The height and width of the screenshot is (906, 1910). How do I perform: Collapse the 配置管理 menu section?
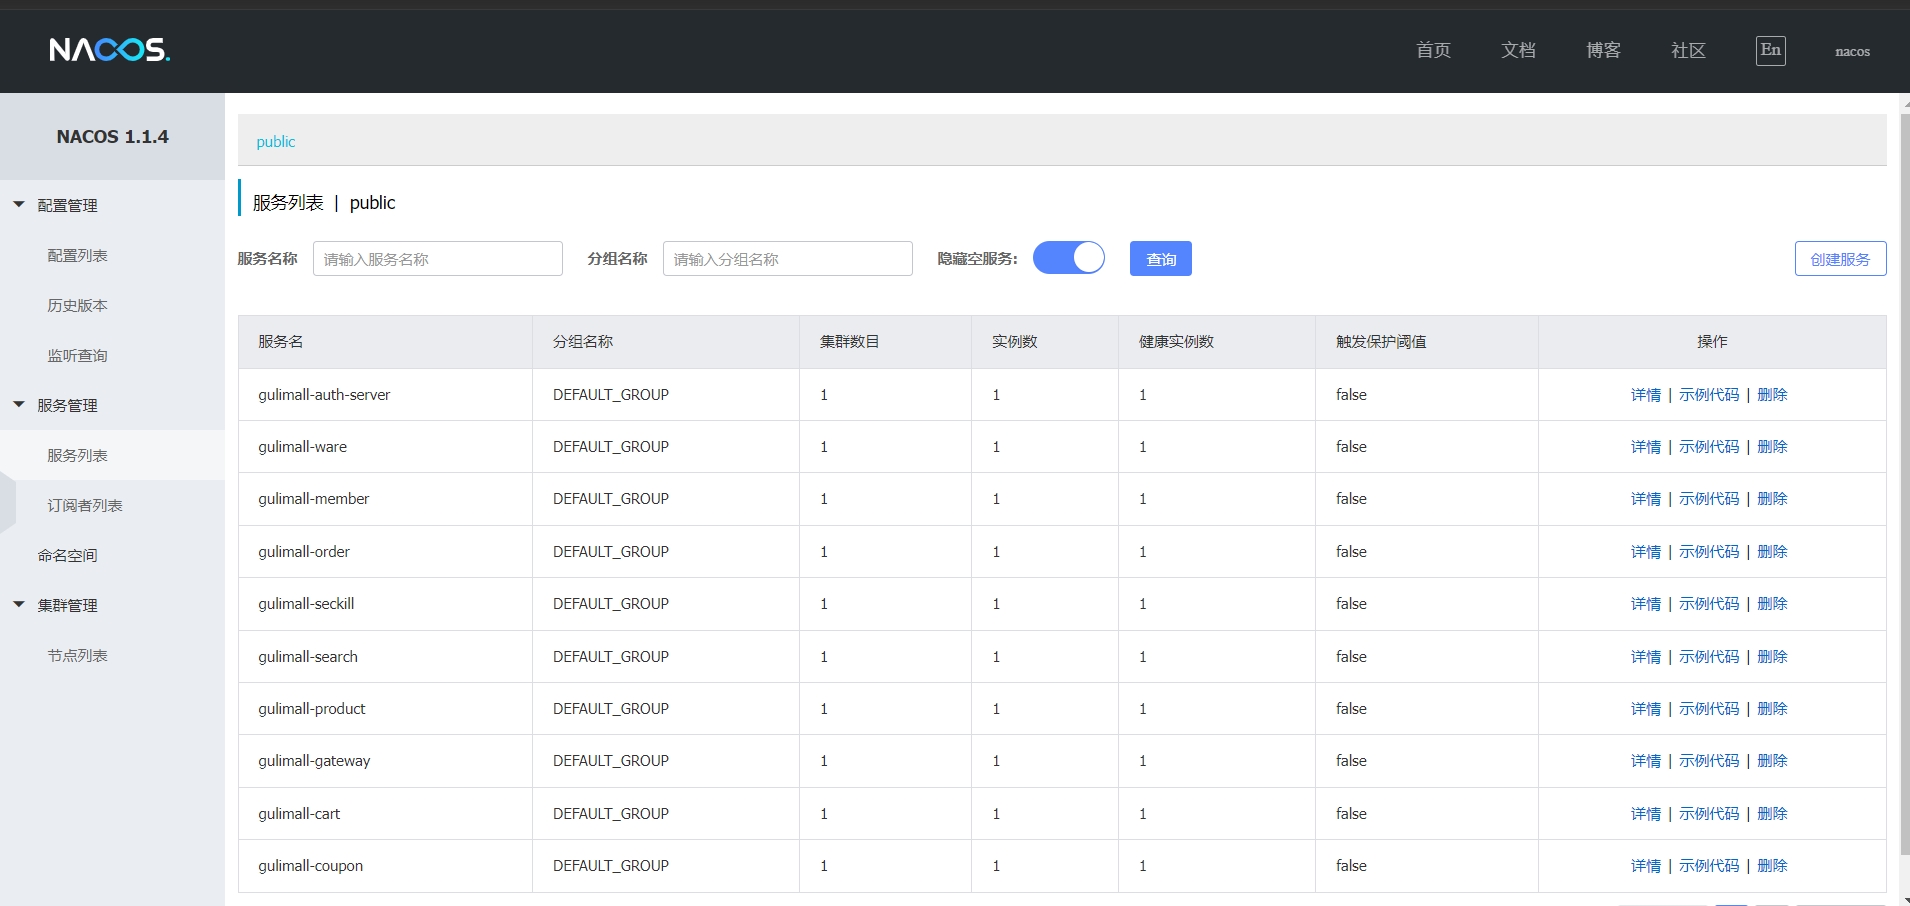click(x=19, y=205)
